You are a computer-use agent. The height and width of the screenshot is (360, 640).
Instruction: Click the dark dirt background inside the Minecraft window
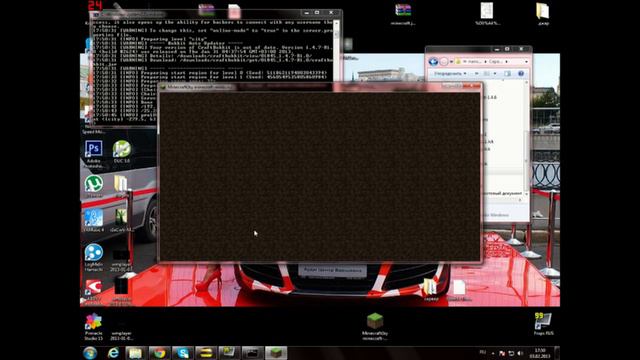click(x=320, y=176)
